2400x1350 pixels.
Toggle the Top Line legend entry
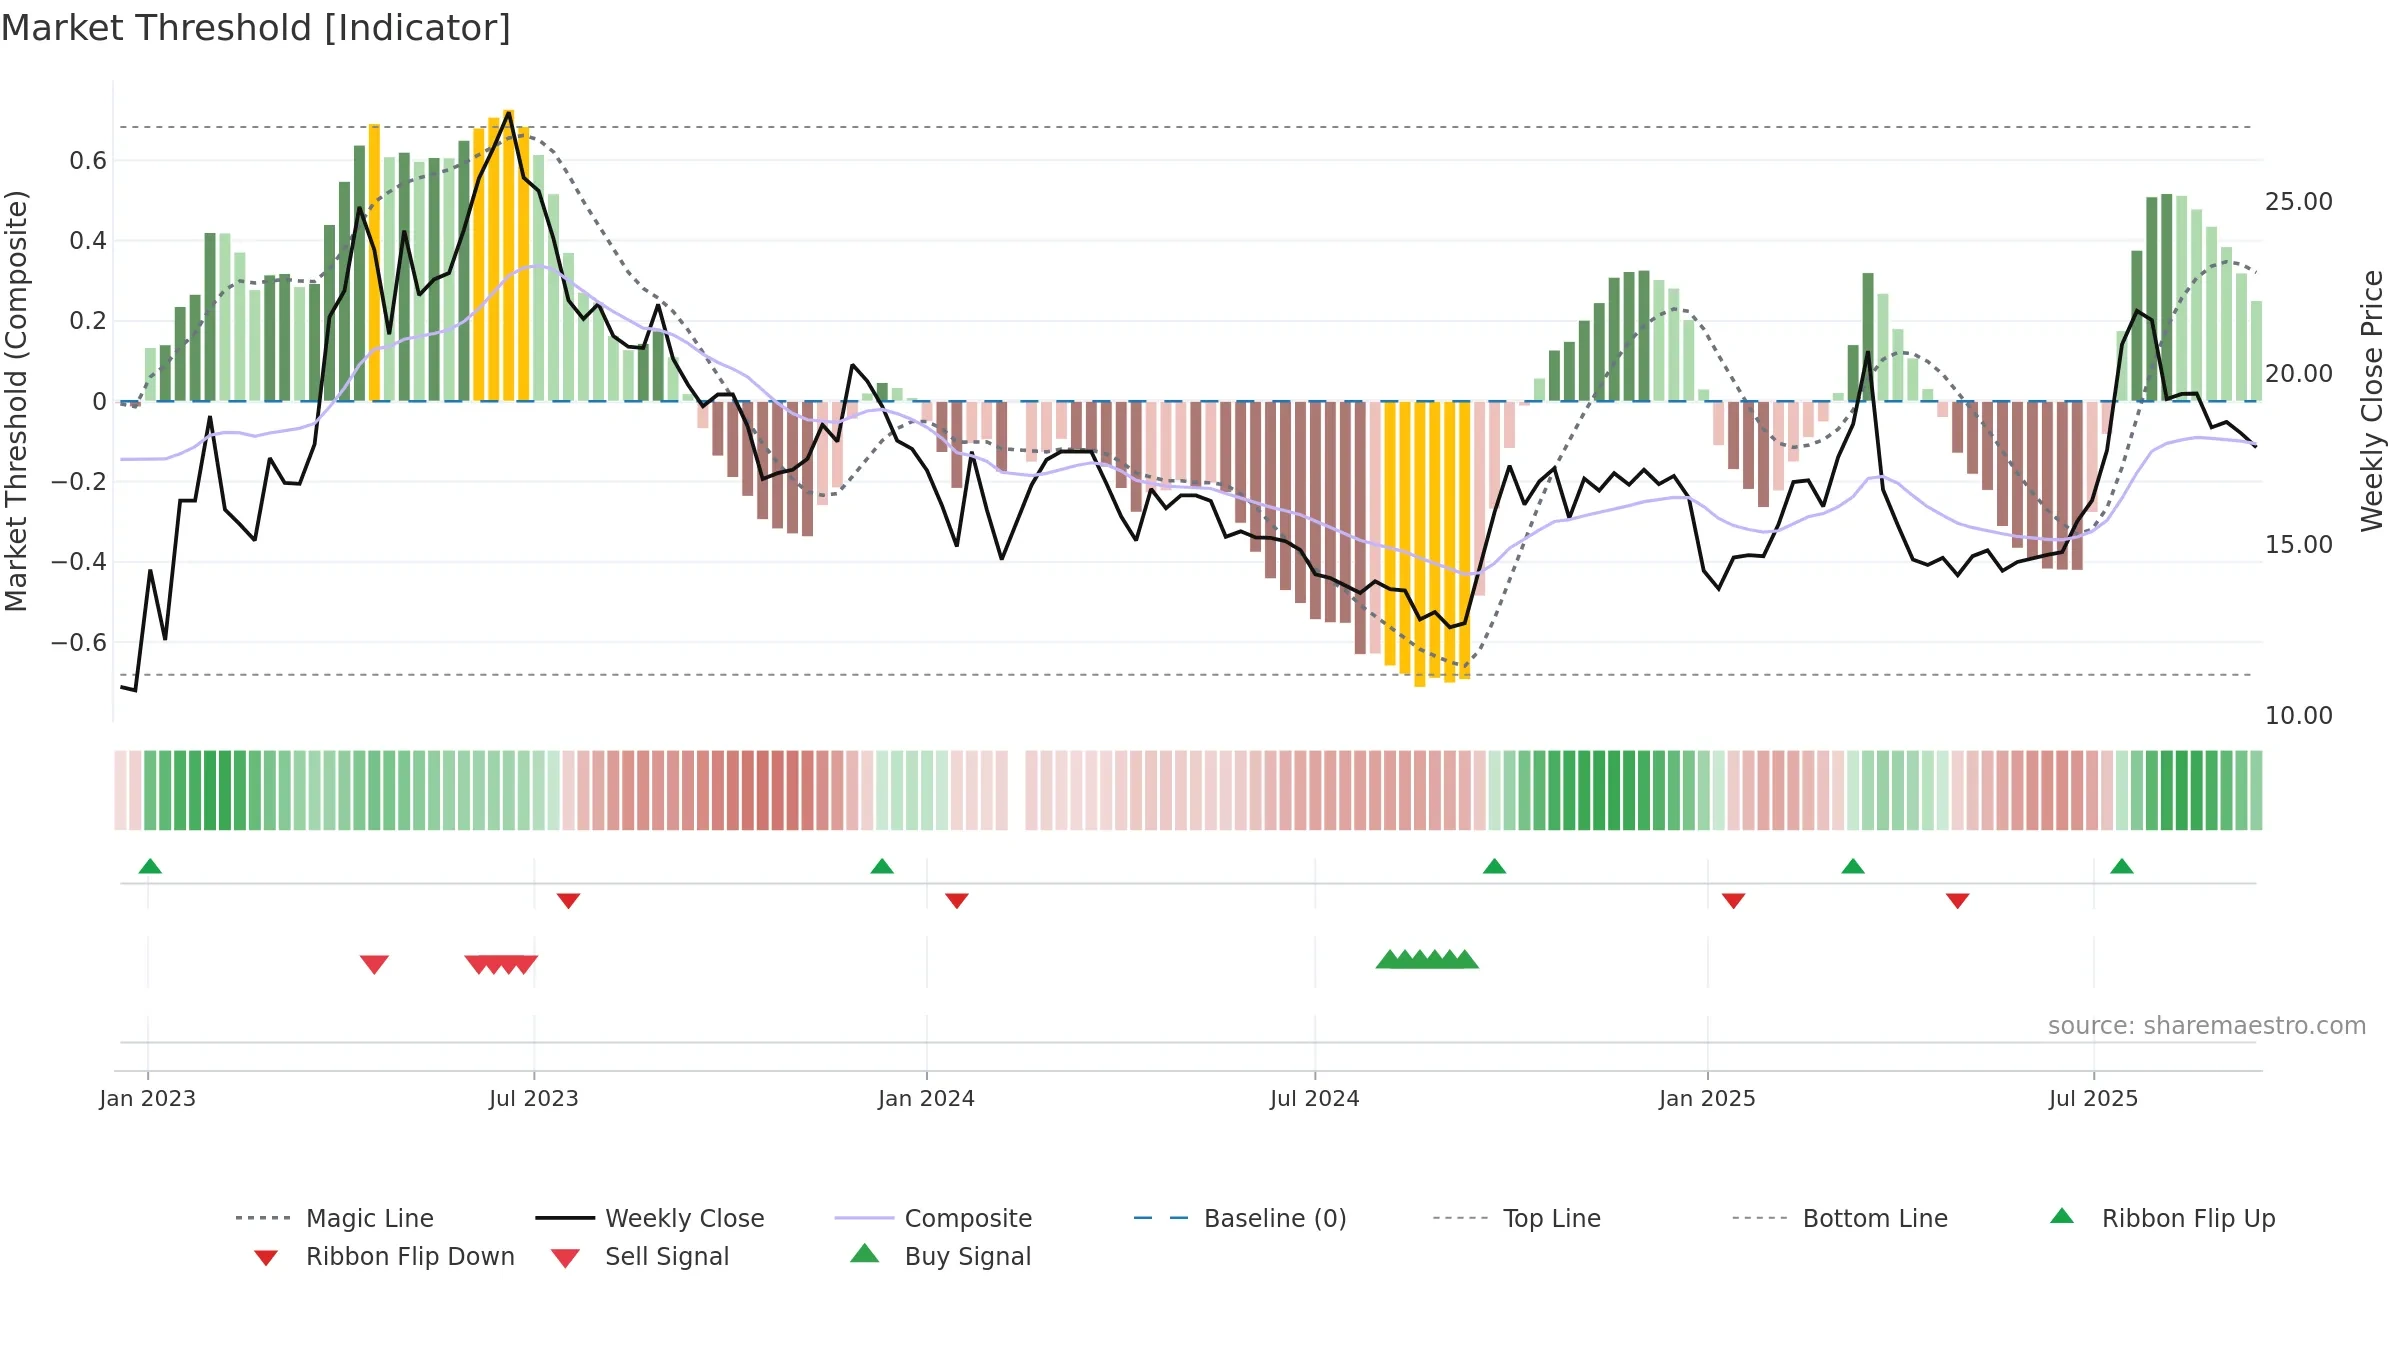pyautogui.click(x=1516, y=1218)
